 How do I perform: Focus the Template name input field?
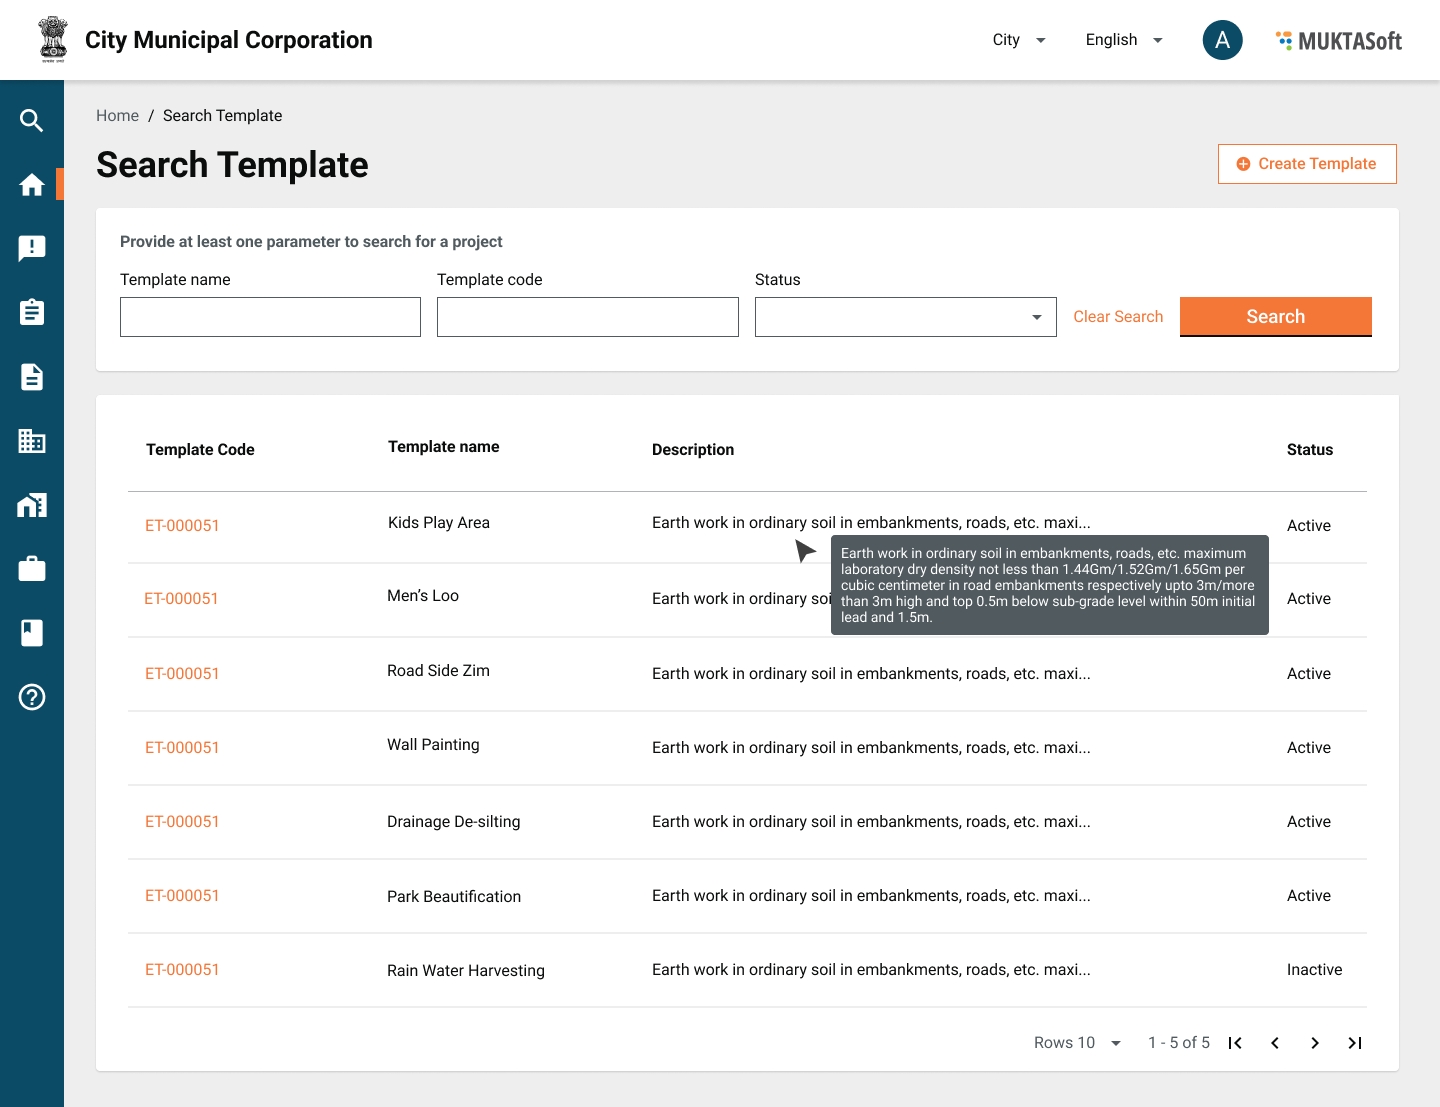tap(270, 317)
